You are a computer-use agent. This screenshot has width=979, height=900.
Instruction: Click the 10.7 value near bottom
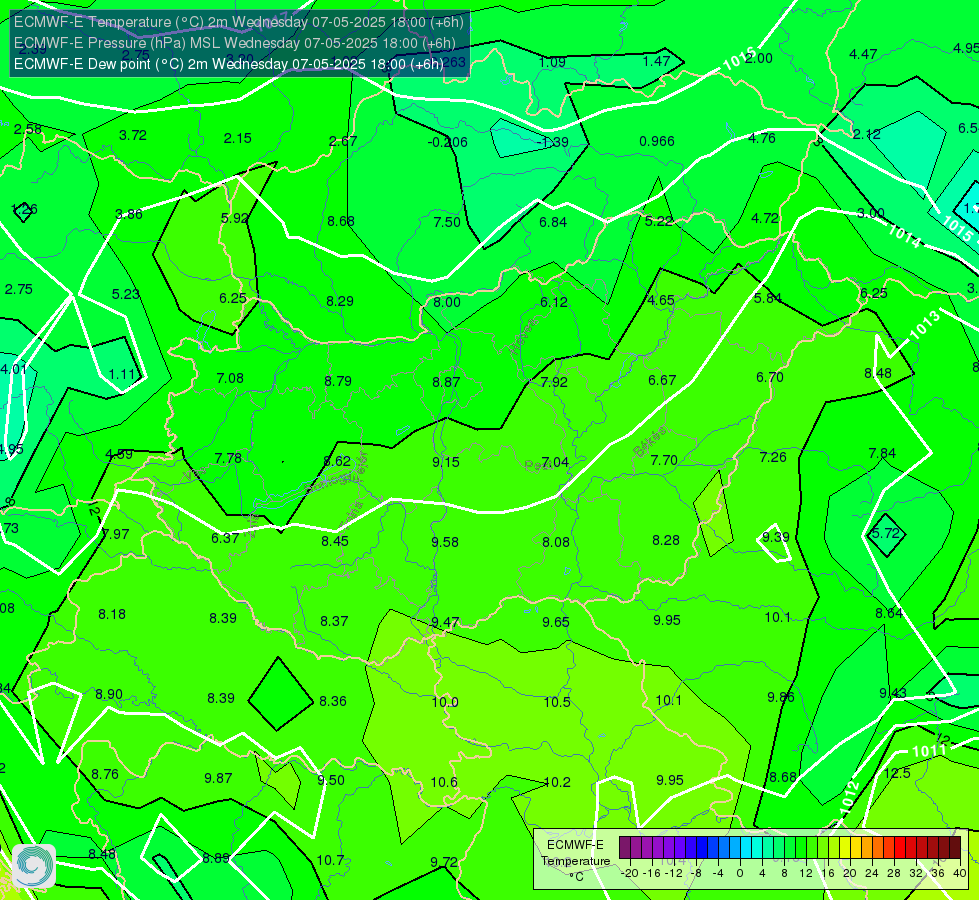coord(330,860)
